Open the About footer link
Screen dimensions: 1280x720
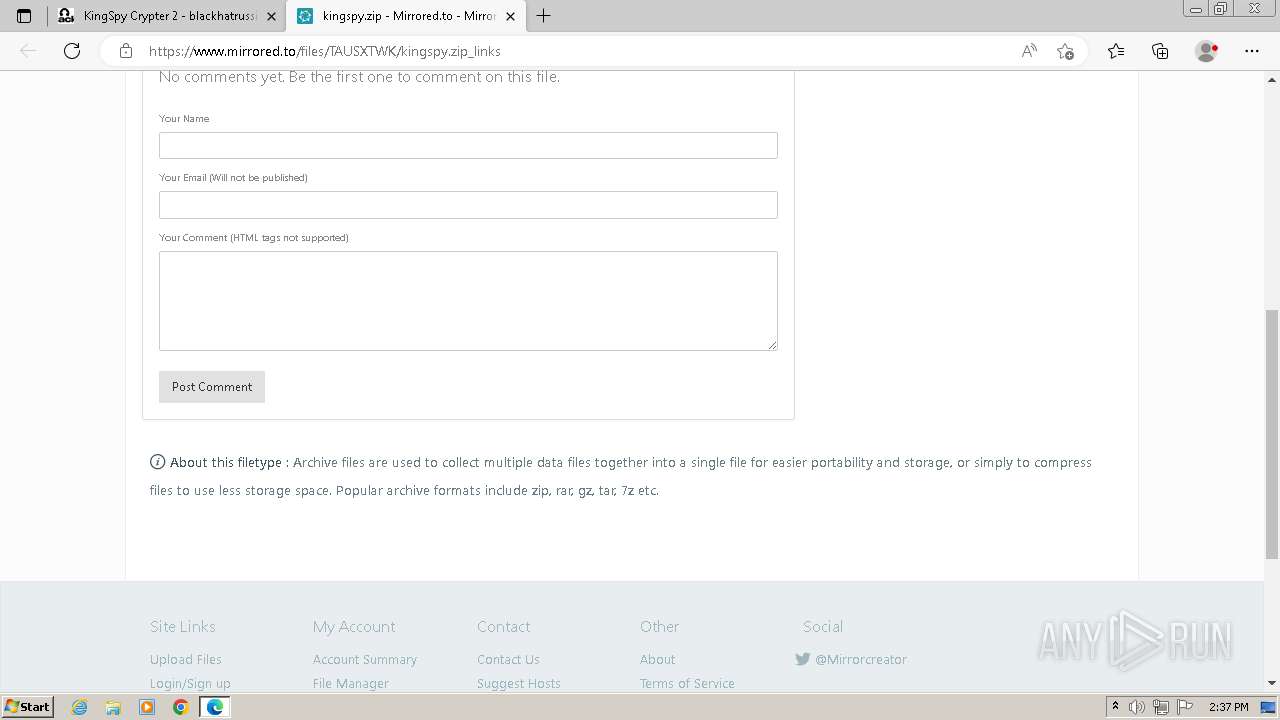point(658,659)
